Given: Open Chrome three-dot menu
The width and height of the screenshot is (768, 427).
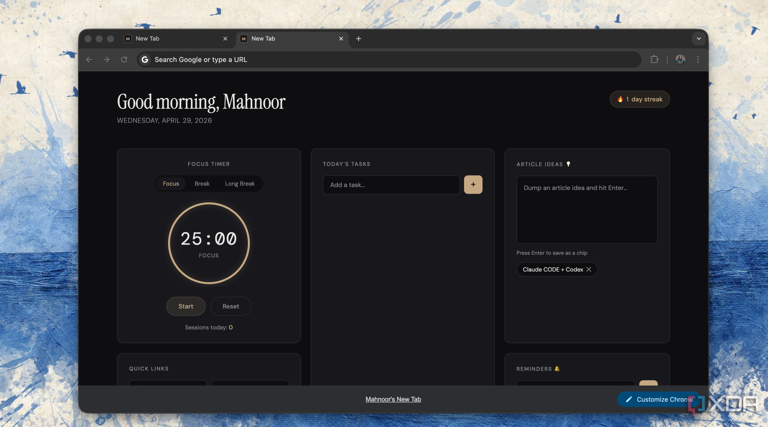Looking at the screenshot, I should (x=698, y=60).
